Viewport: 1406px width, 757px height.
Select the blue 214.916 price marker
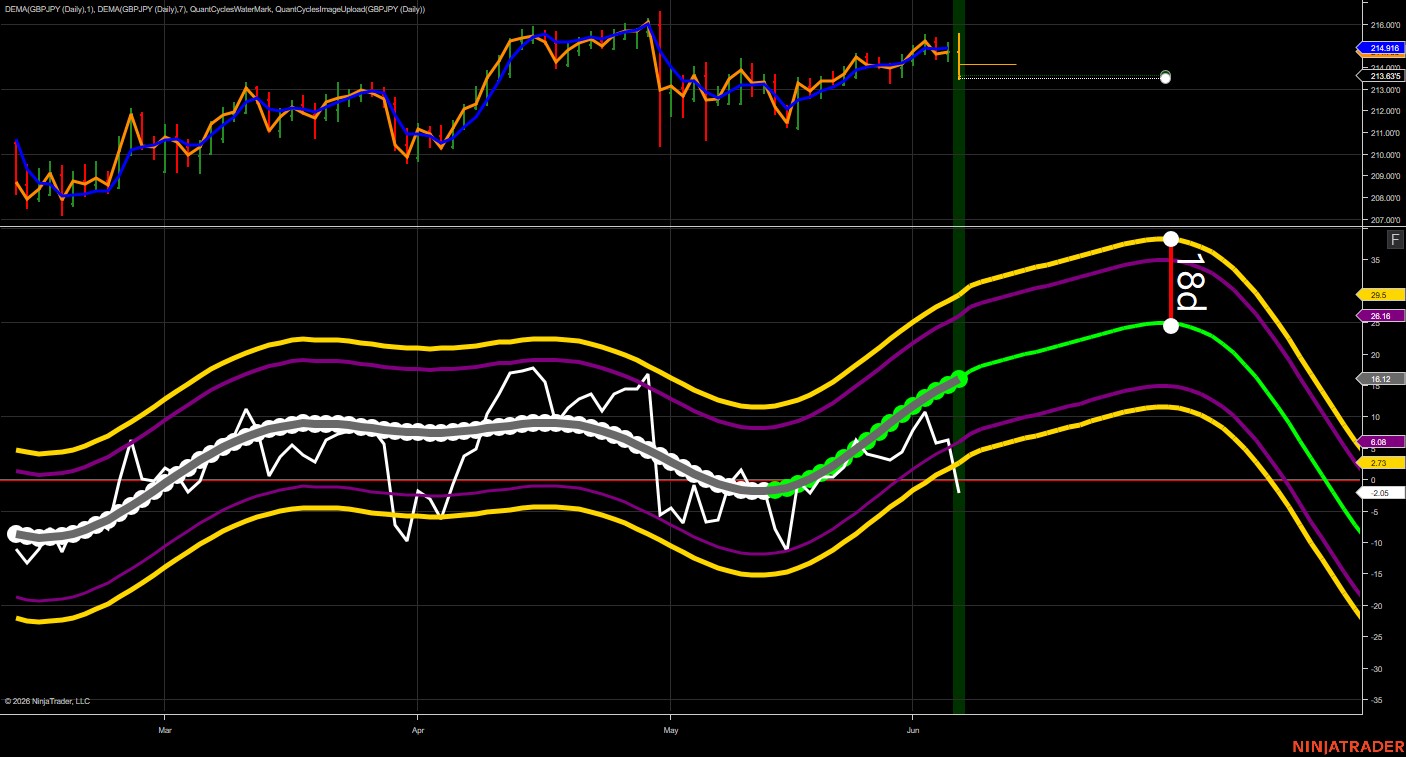point(1381,48)
